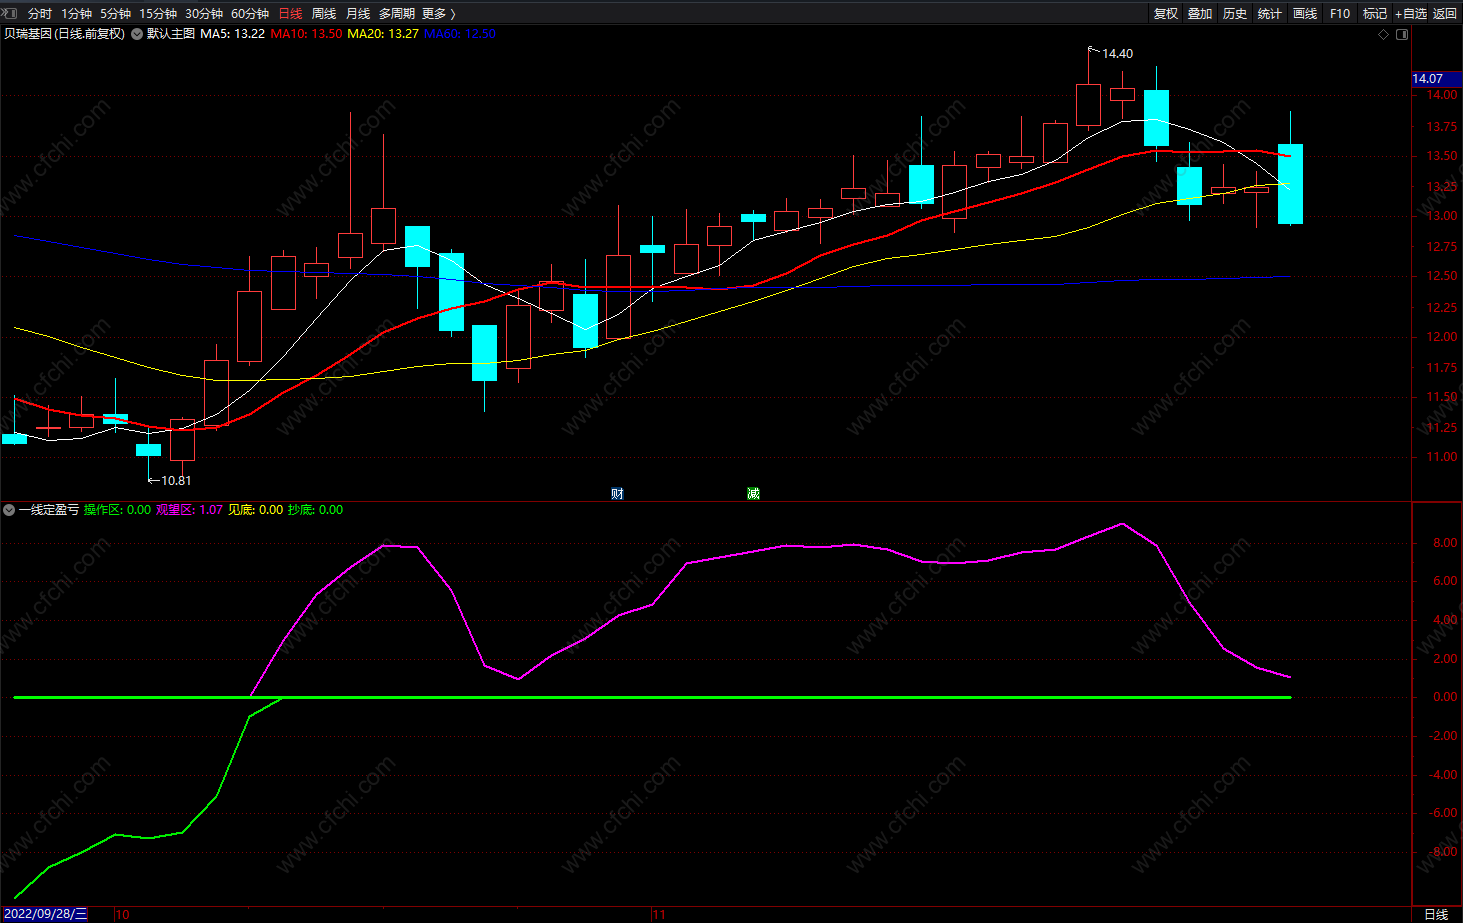The image size is (1463, 923).
Task: Click the month 11 marker on time axis
Action: coord(659,914)
